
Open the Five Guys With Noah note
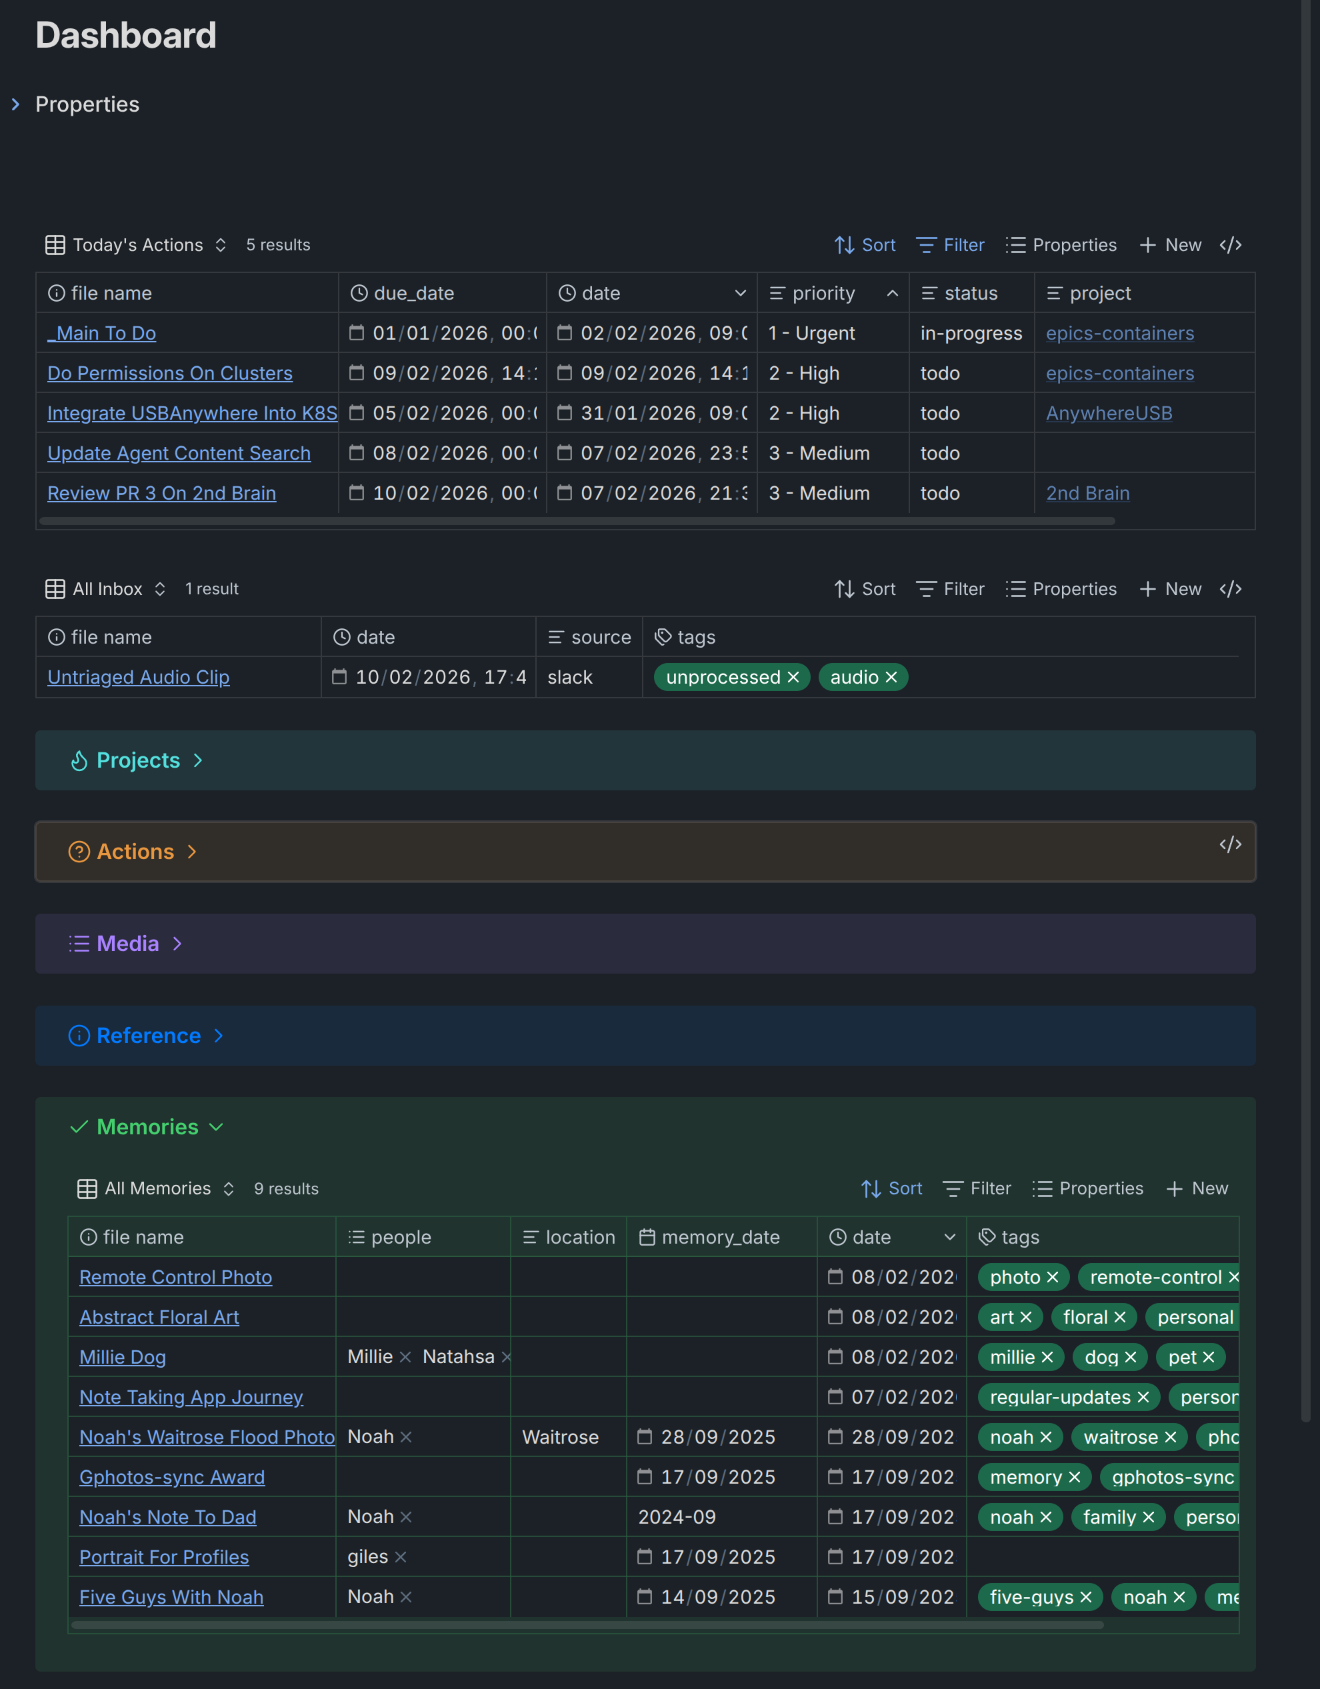pyautogui.click(x=172, y=1597)
